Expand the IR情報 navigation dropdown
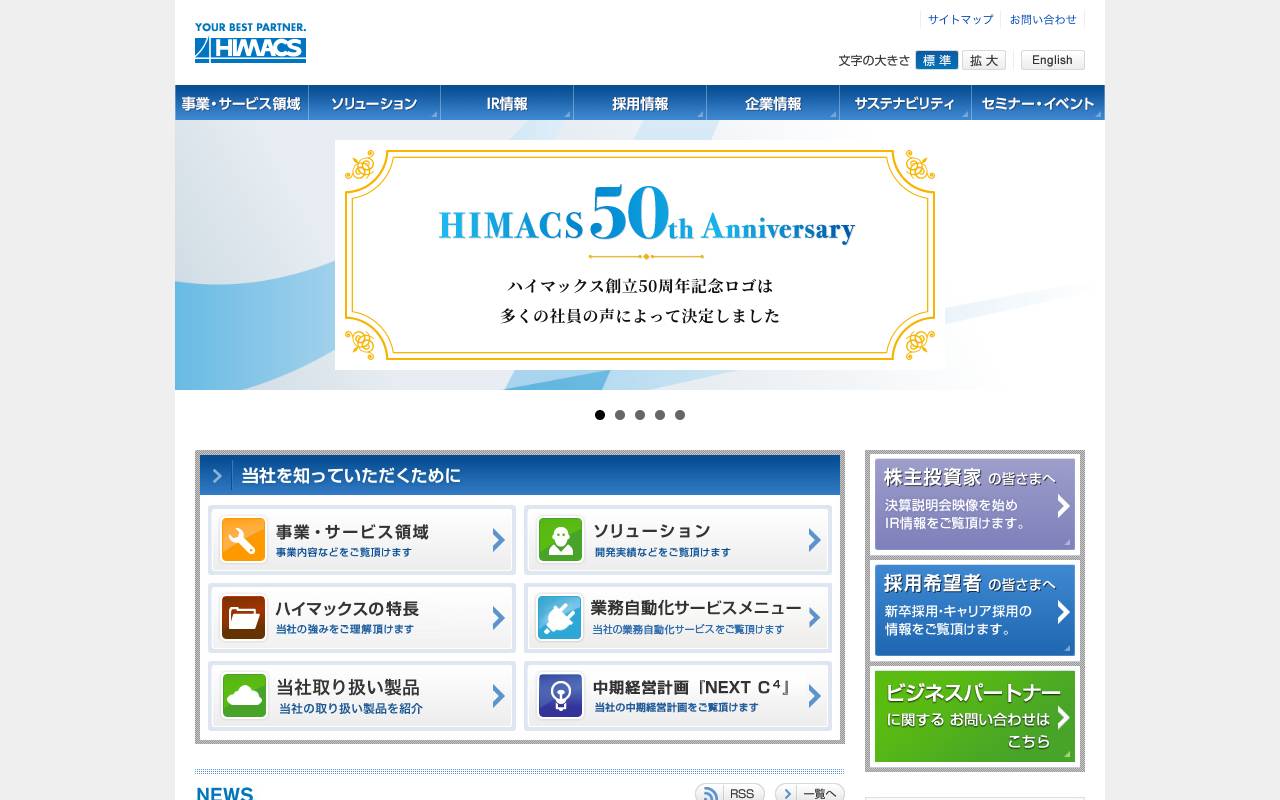Screen dimensions: 1280x800 (506, 102)
